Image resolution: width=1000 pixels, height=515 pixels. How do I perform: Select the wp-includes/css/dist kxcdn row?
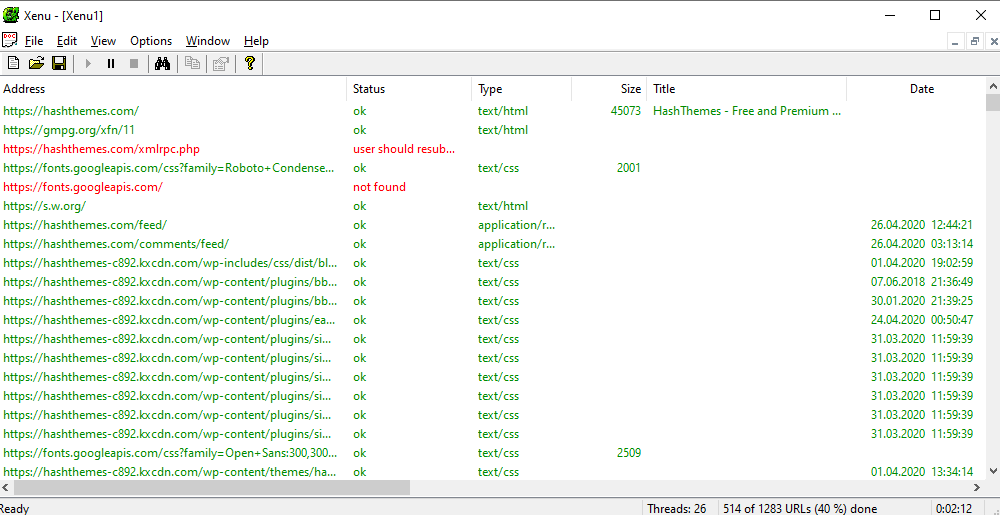(x=493, y=263)
